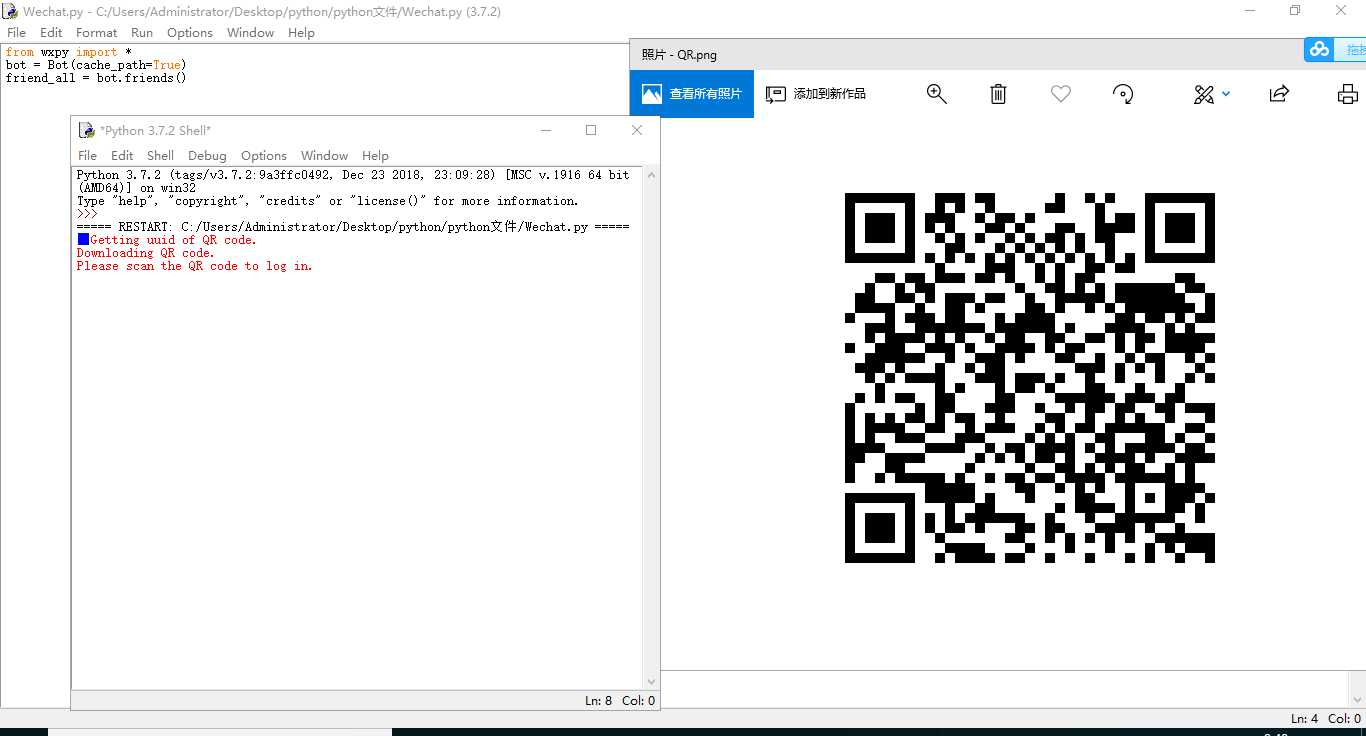This screenshot has width=1366, height=736.
Task: Click 添加到新作品 button
Action: (816, 94)
